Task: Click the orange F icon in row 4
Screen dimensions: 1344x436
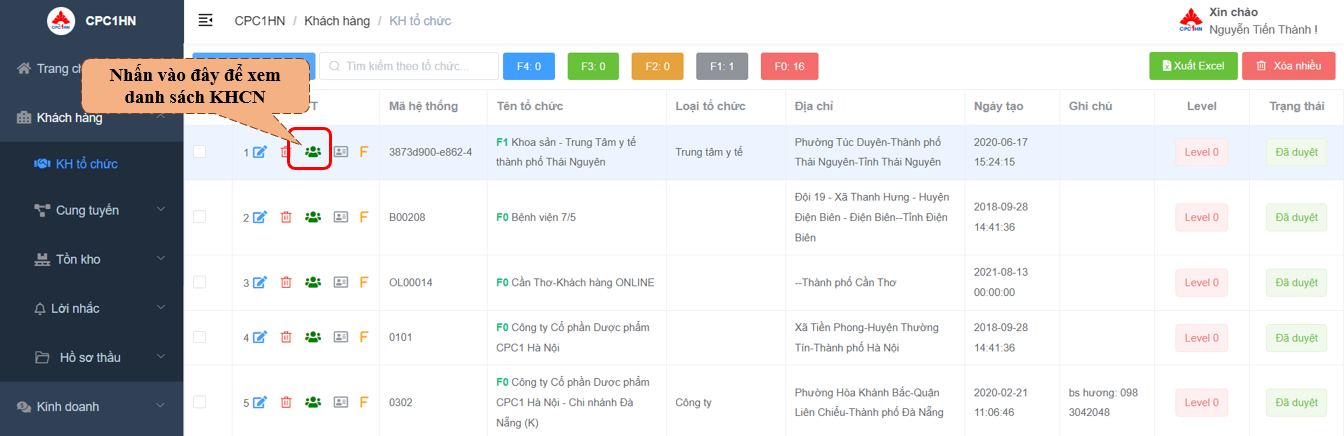Action: tap(364, 338)
